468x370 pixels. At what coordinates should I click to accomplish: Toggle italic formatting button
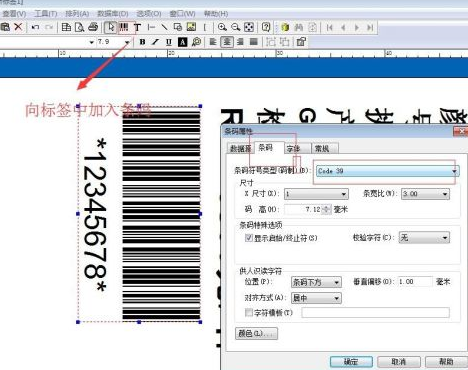coord(155,42)
